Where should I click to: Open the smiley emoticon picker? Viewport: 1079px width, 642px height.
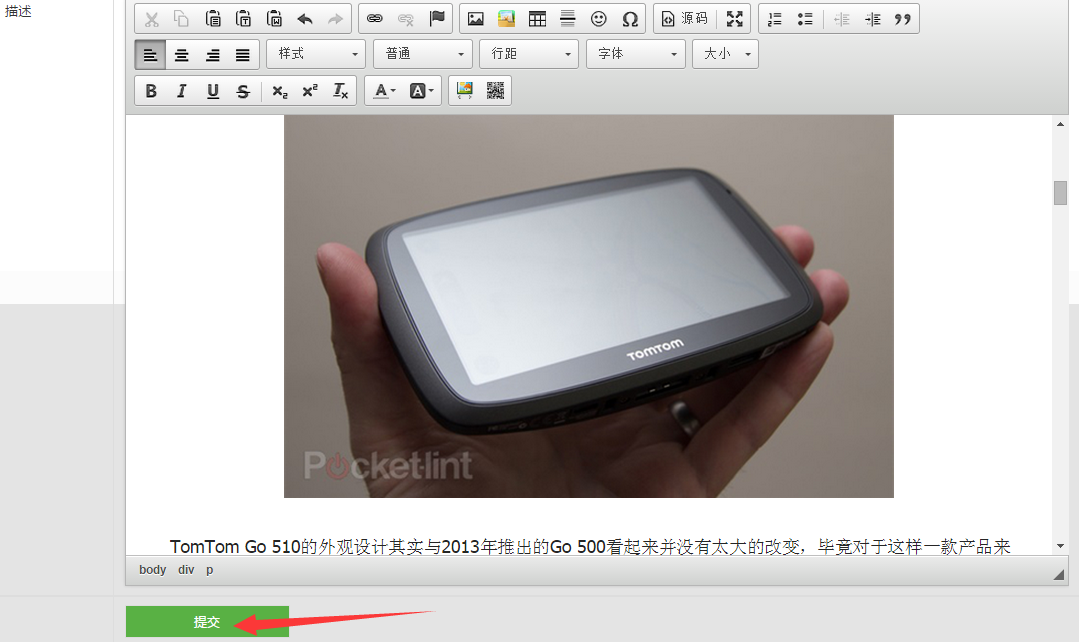click(599, 19)
